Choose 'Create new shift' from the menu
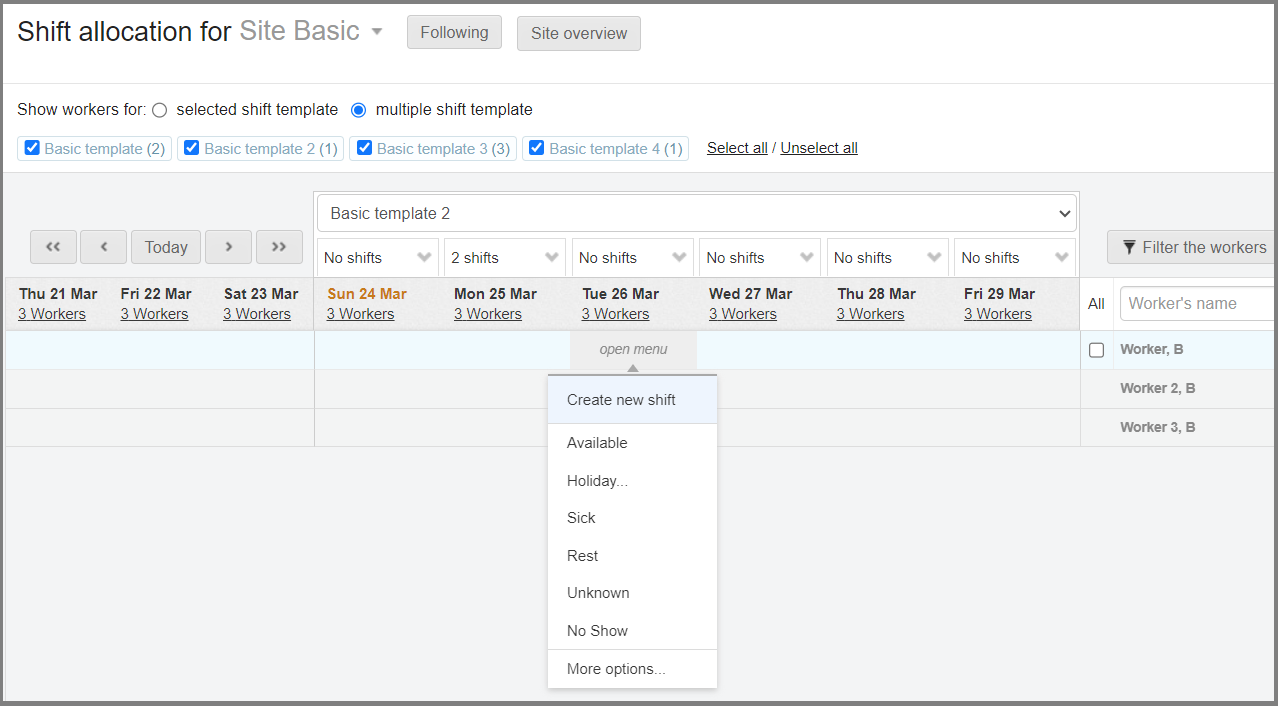1278x706 pixels. 621,400
